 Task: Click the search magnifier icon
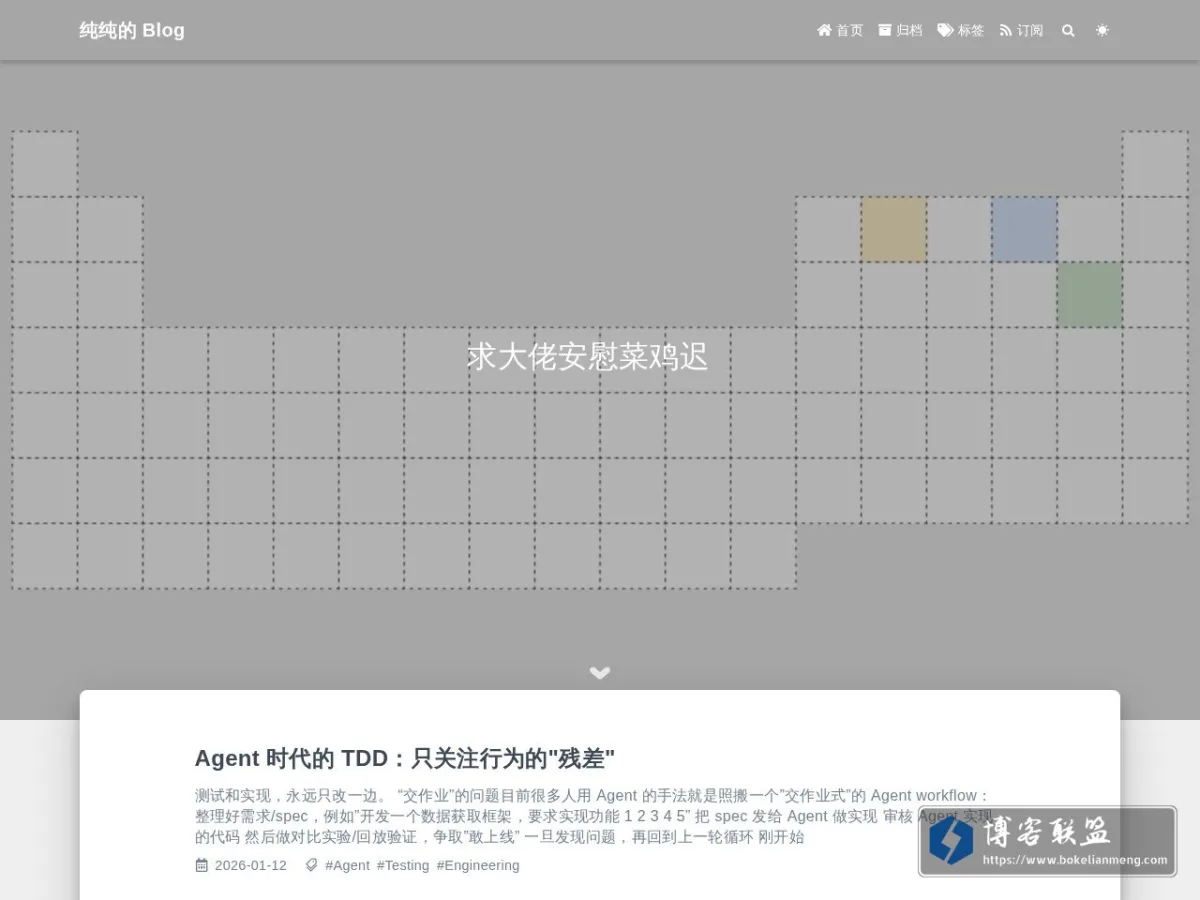pos(1068,30)
